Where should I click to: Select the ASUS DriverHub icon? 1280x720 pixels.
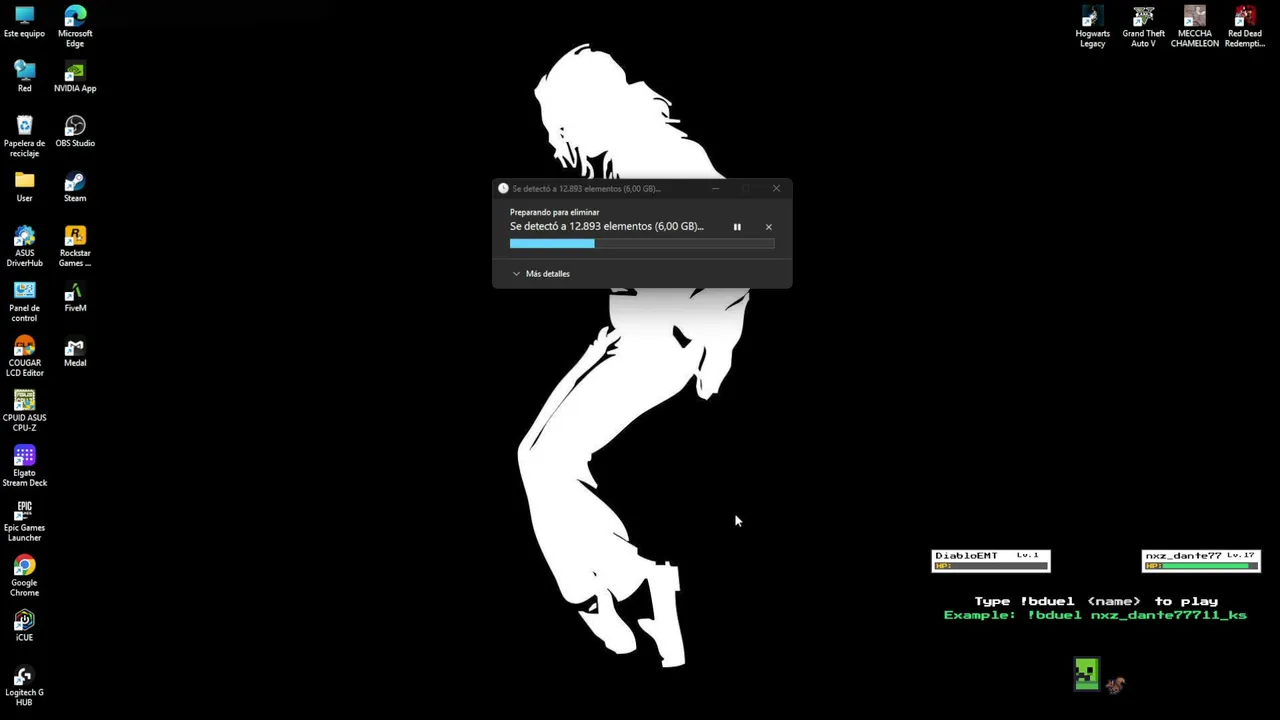tap(24, 246)
